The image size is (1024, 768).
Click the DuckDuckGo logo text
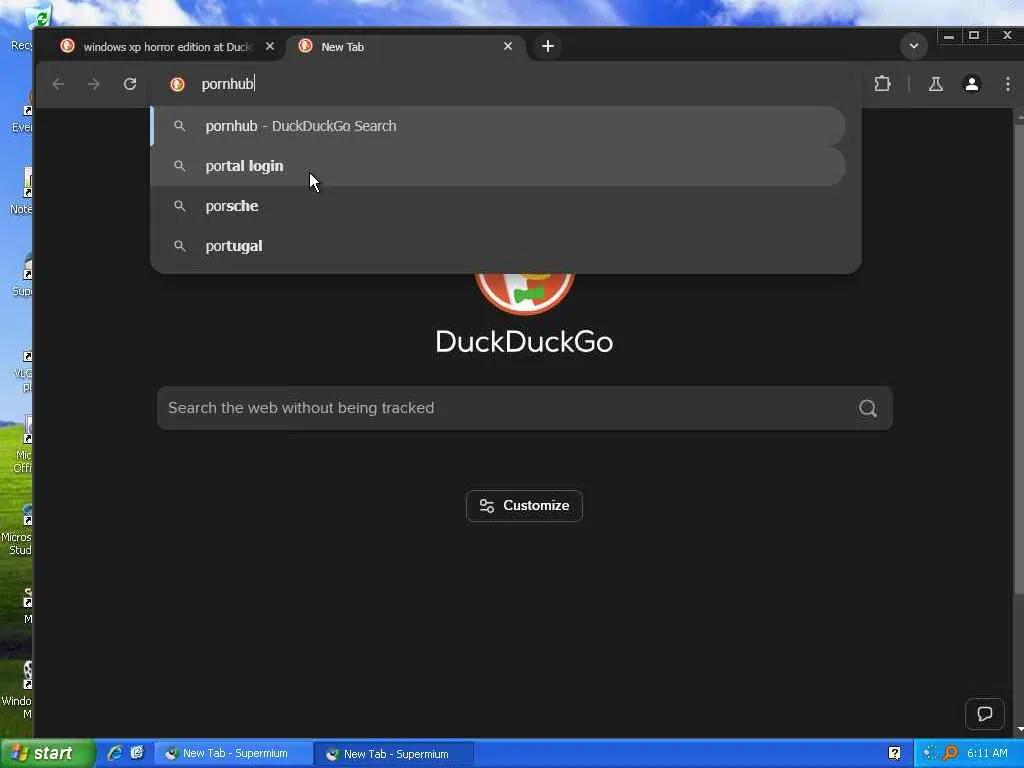coord(524,342)
